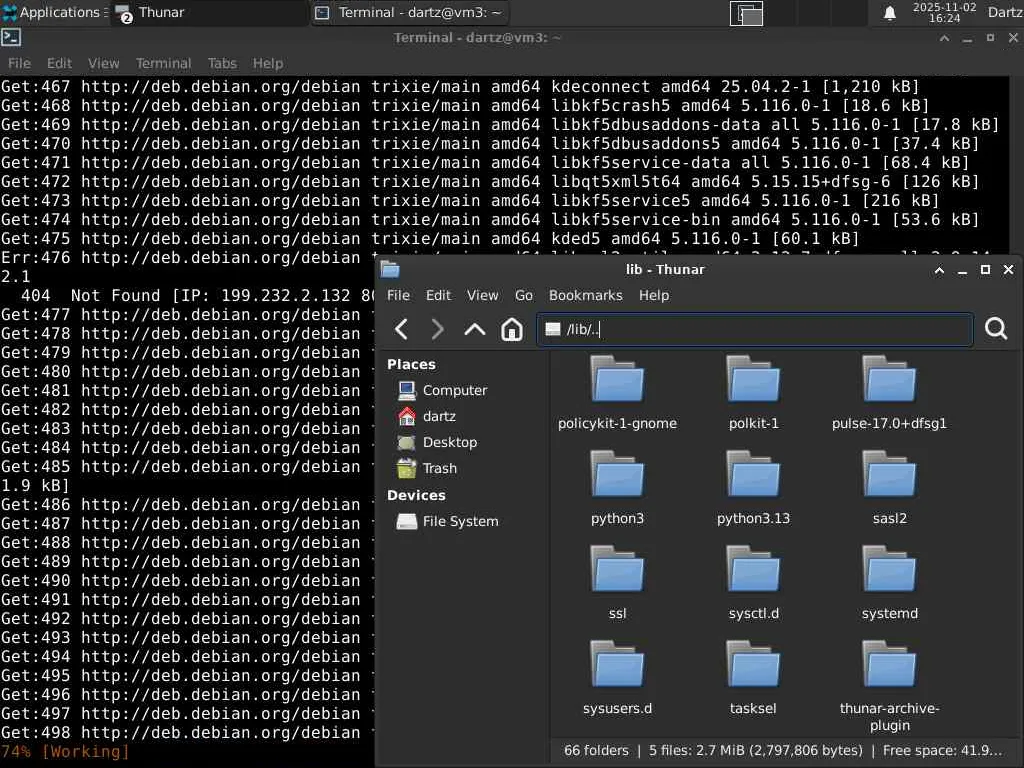Go forward in Thunar history
The width and height of the screenshot is (1024, 768).
click(x=438, y=329)
